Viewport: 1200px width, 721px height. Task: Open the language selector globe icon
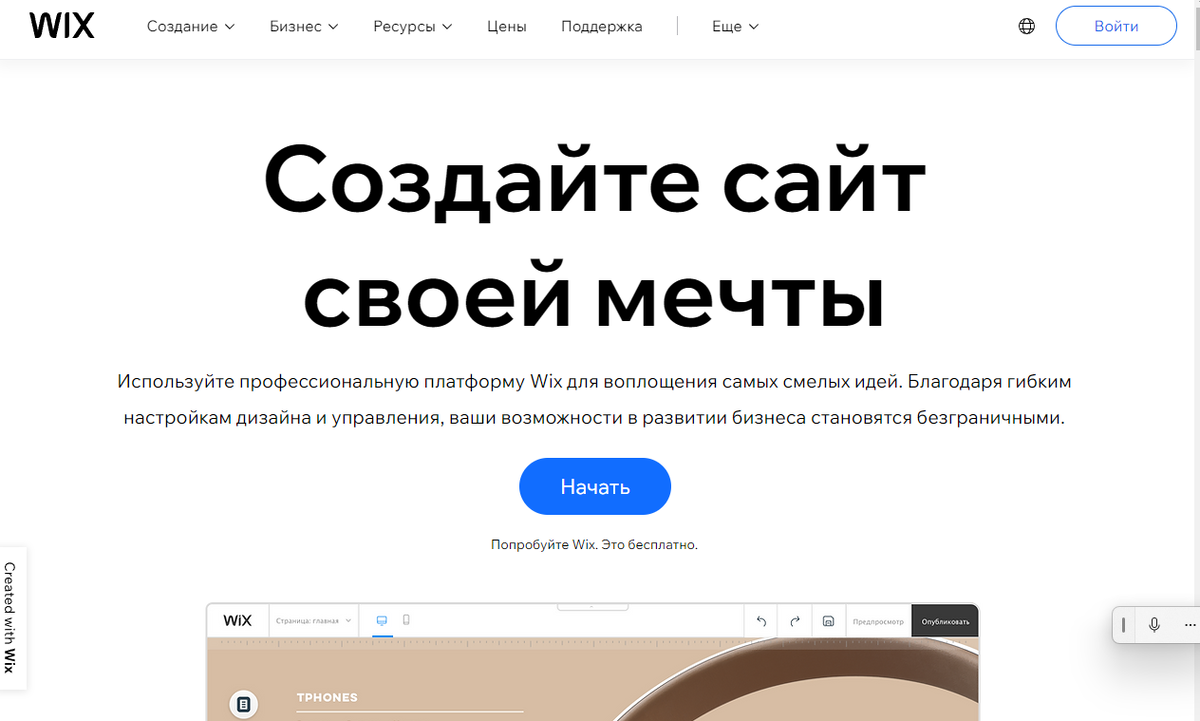click(x=1026, y=27)
